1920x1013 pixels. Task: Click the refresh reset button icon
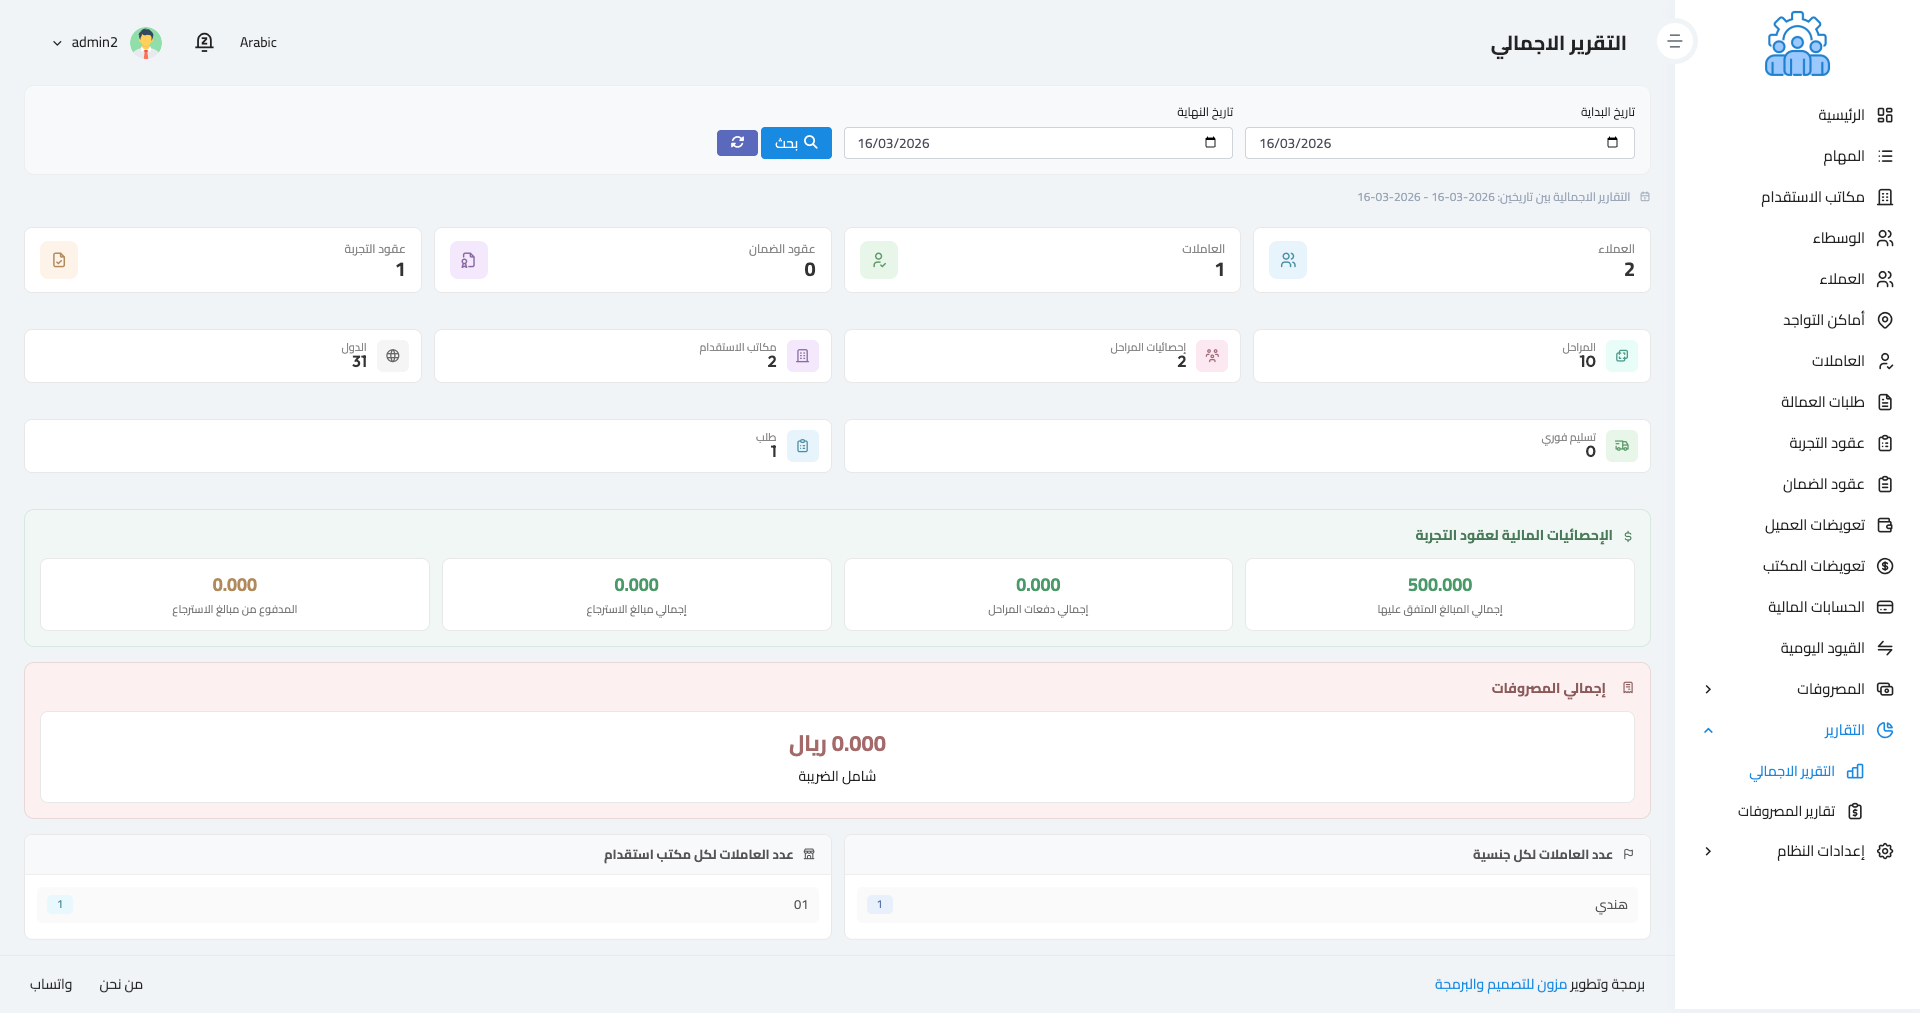pos(737,143)
